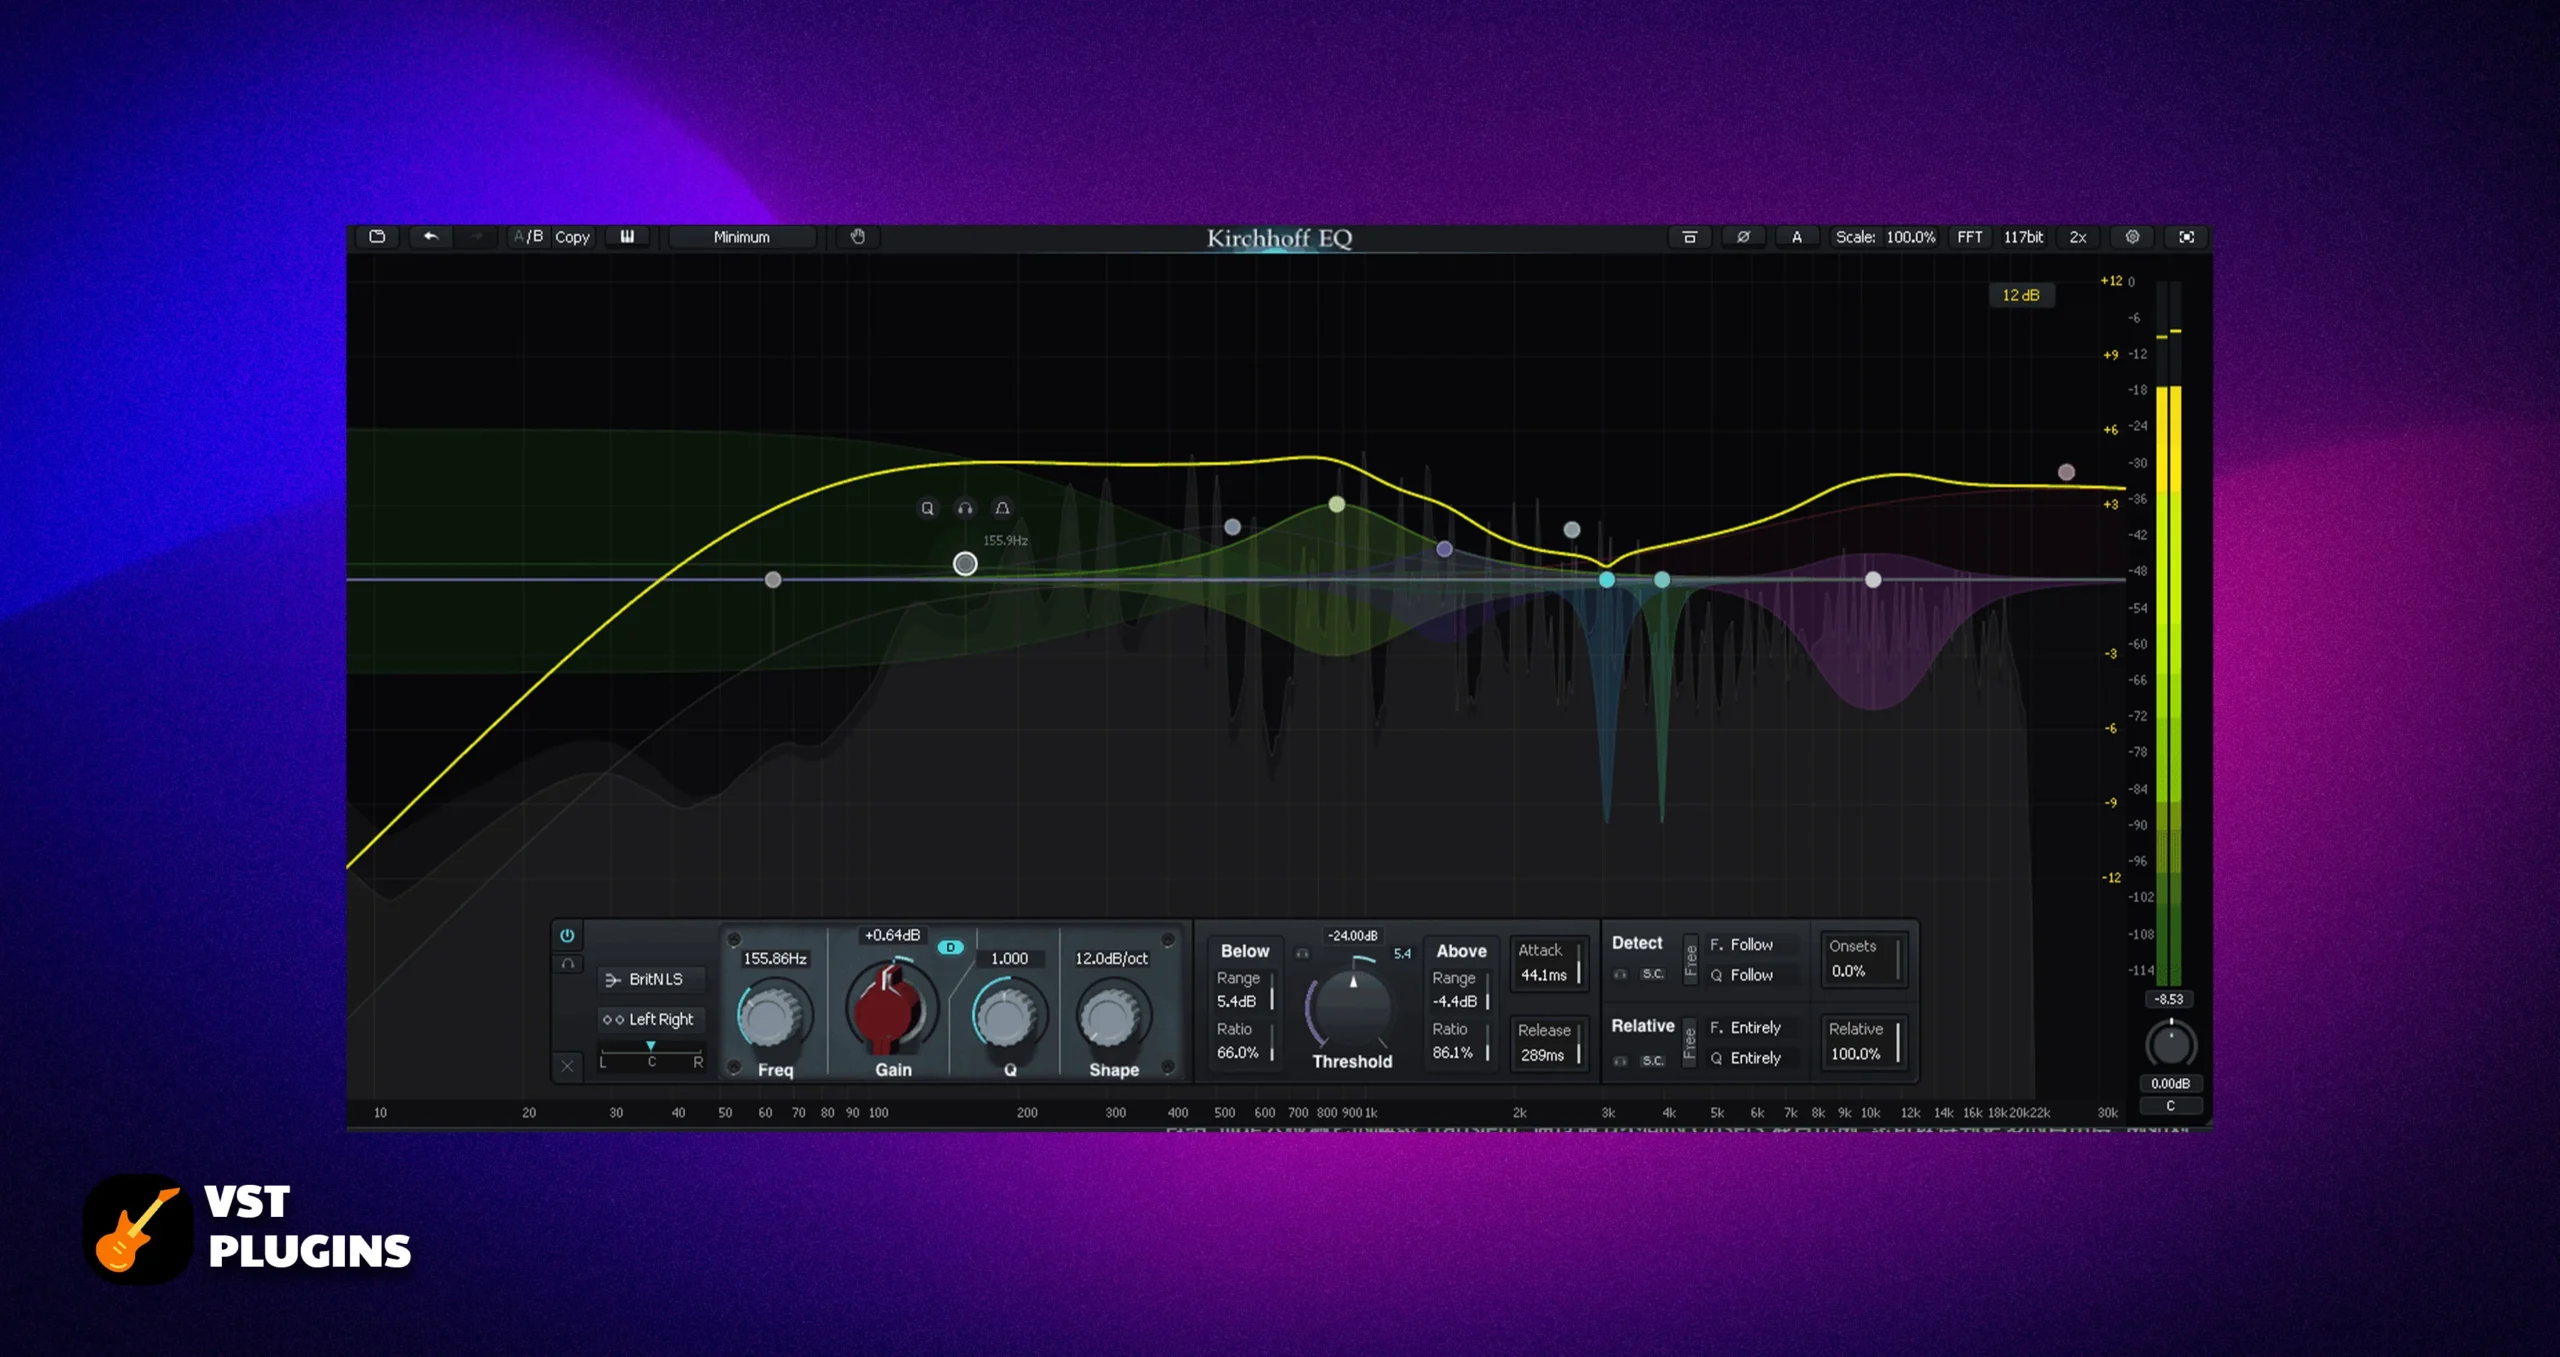Toggle the D dynamic mode badge
The width and height of the screenshot is (2560, 1357).
951,947
